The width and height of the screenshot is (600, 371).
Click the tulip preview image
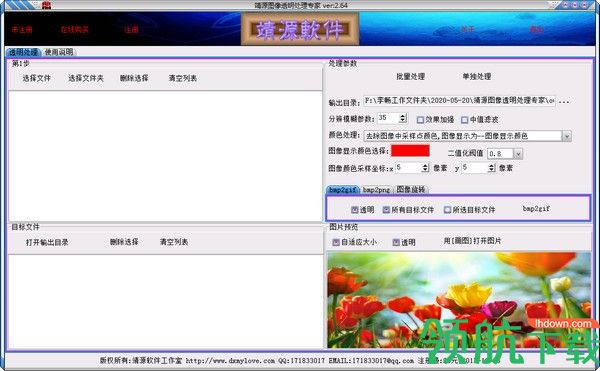point(459,299)
